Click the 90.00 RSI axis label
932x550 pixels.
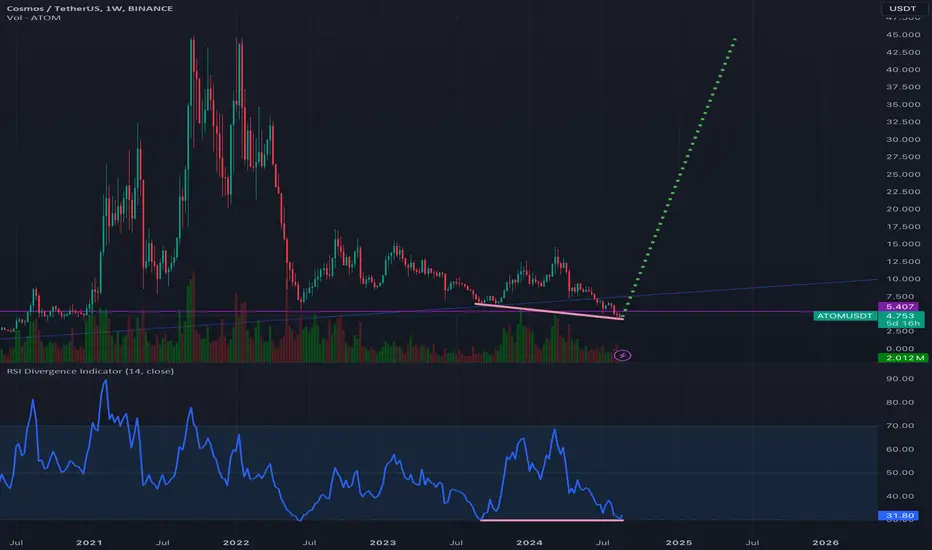coord(900,379)
